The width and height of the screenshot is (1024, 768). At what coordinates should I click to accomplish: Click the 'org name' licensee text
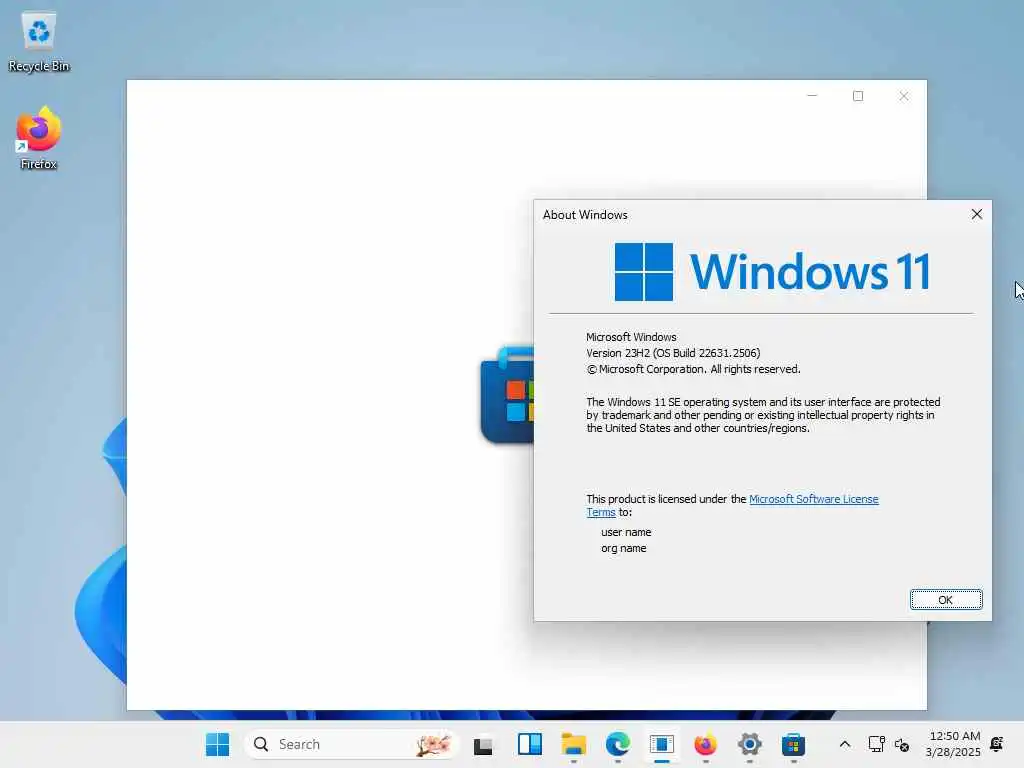[x=624, y=548]
